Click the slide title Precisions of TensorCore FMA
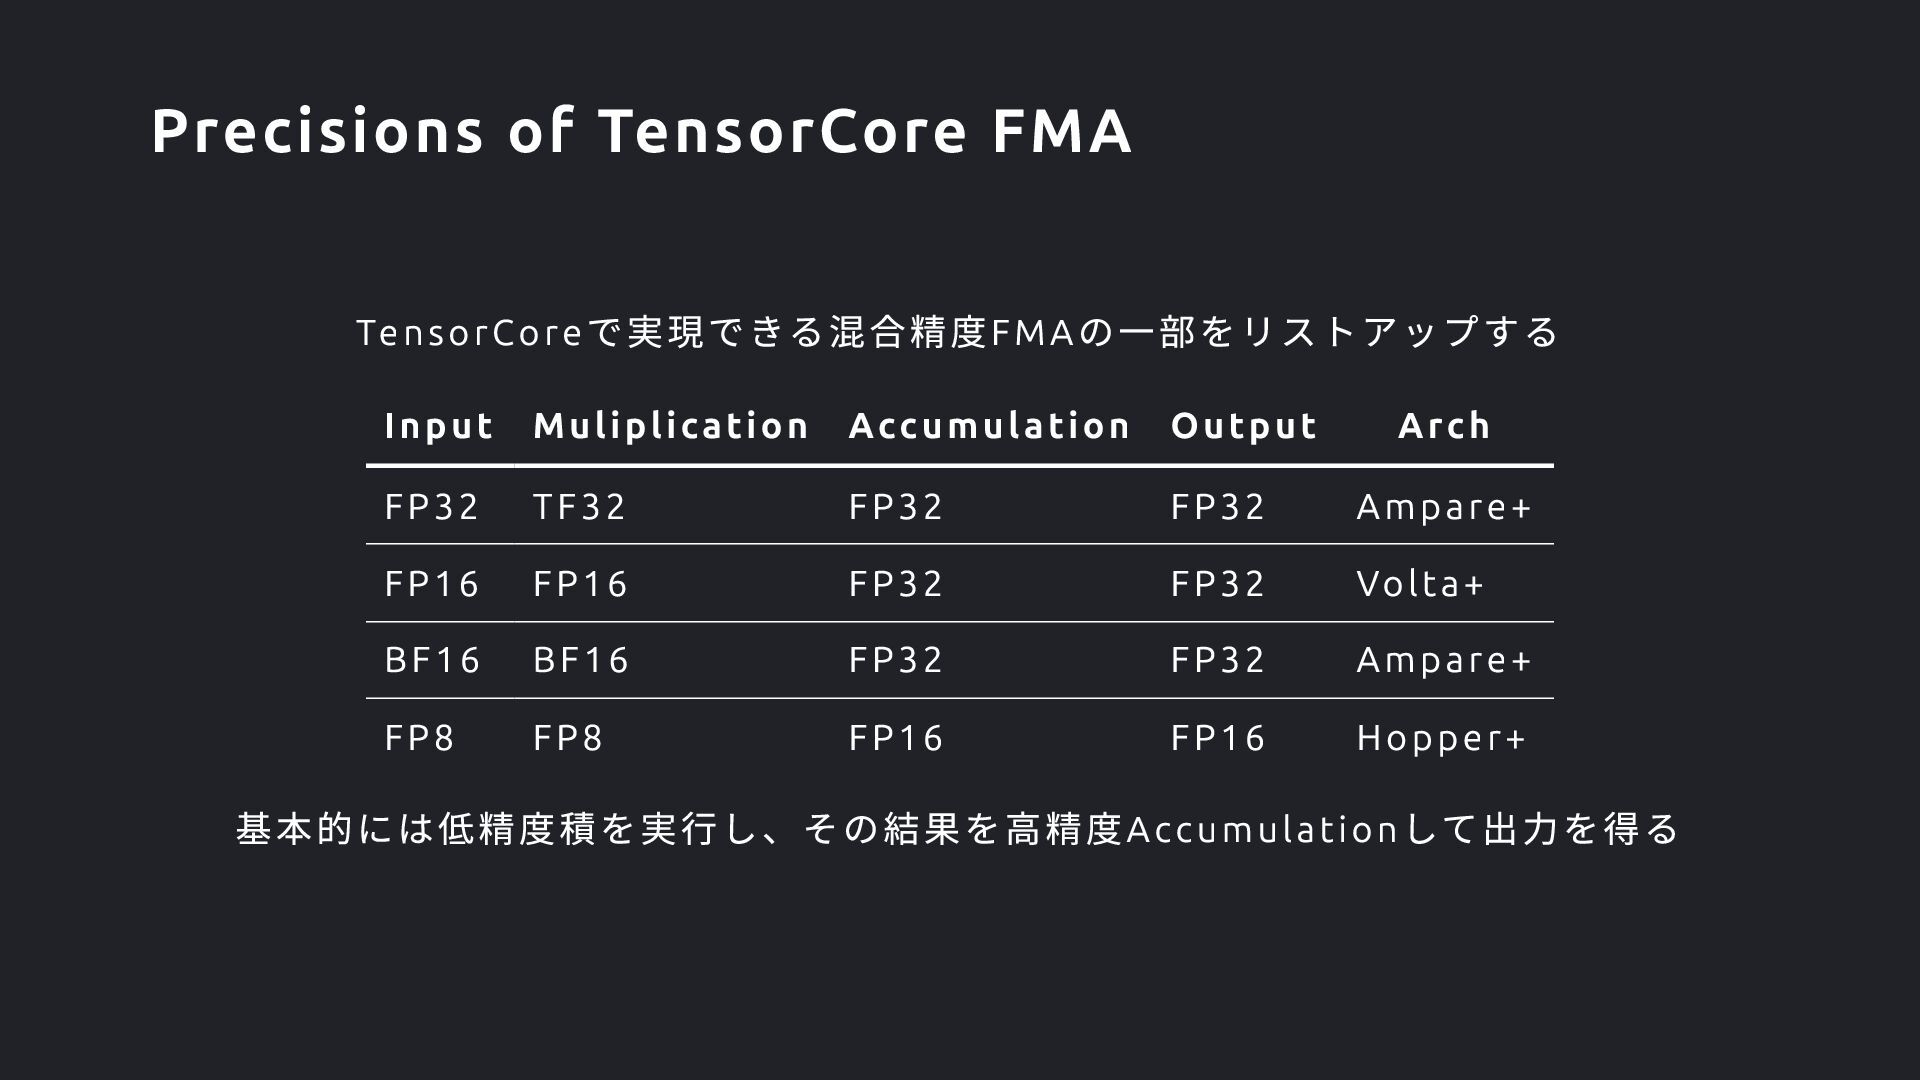Screen dimensions: 1920x1080 (641, 131)
